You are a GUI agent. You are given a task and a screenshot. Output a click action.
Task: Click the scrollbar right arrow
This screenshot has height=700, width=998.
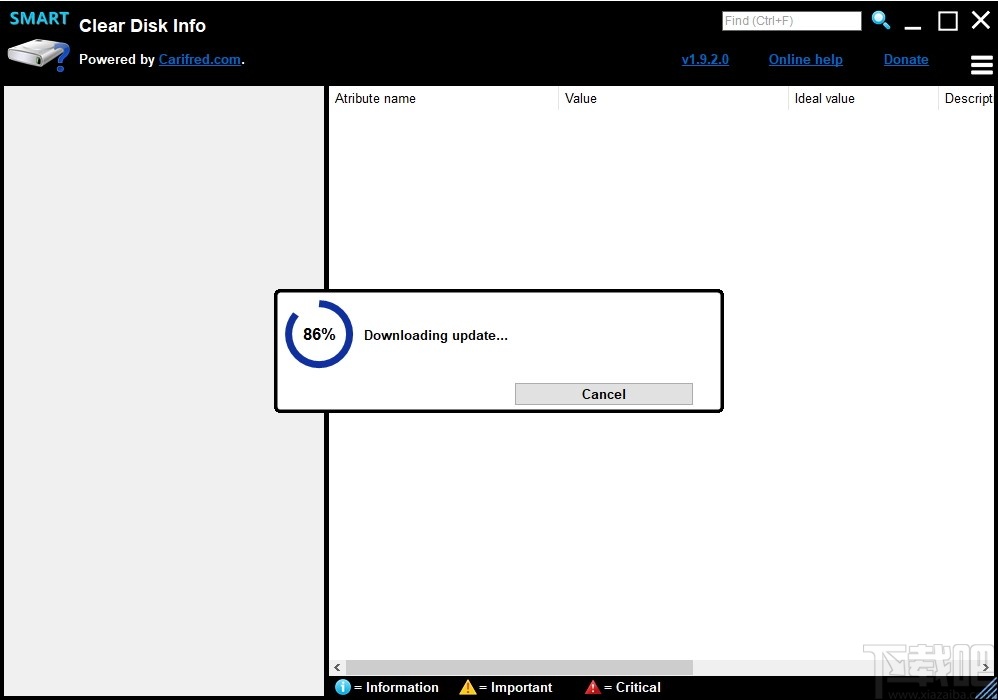985,667
